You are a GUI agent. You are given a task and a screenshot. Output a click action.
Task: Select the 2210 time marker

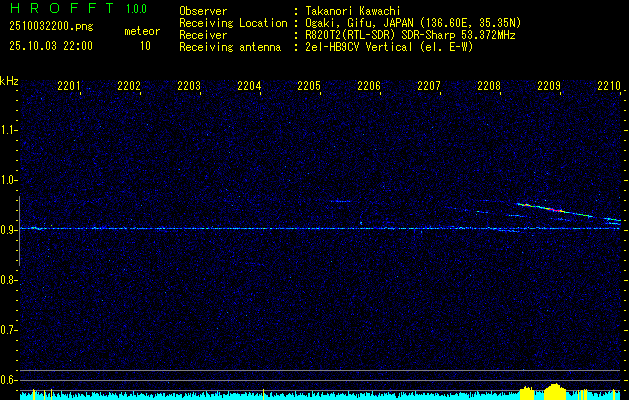609,87
